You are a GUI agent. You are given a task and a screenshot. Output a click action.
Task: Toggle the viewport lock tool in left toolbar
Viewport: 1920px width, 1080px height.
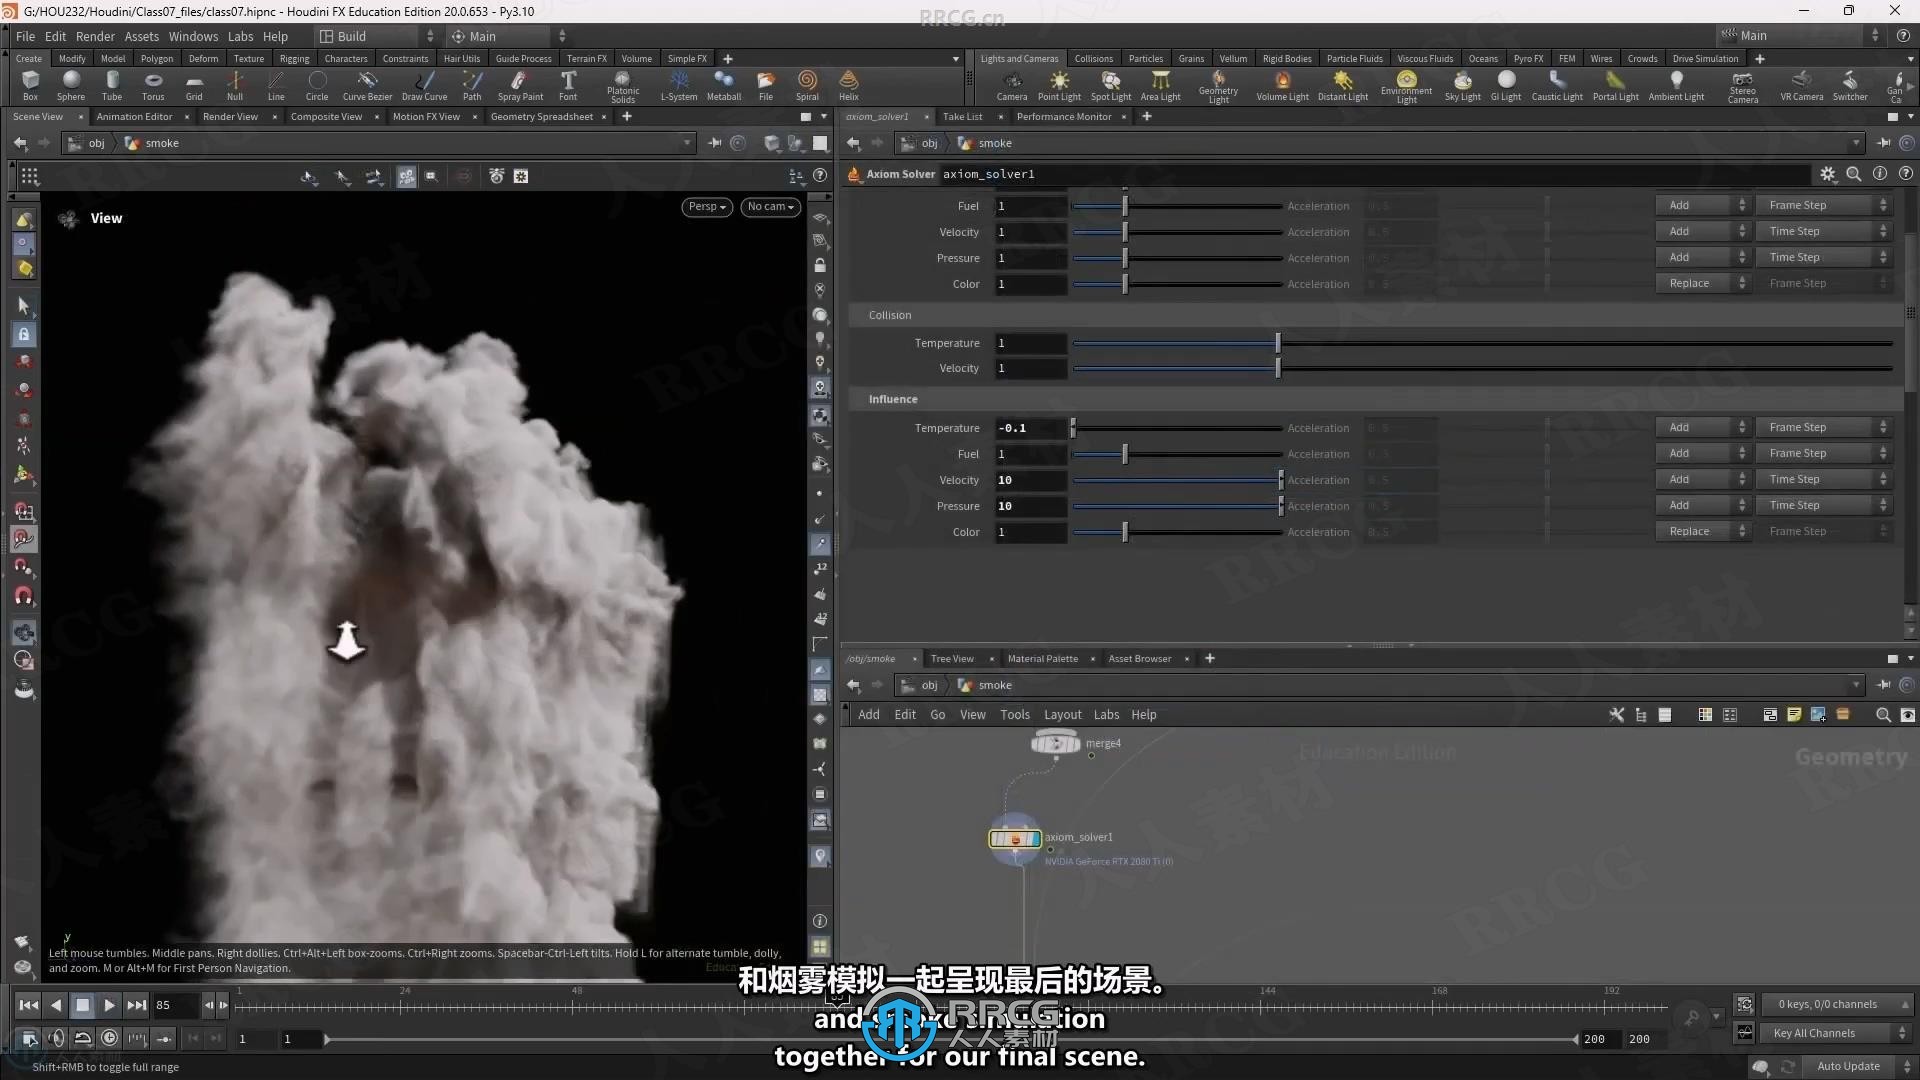click(x=24, y=335)
